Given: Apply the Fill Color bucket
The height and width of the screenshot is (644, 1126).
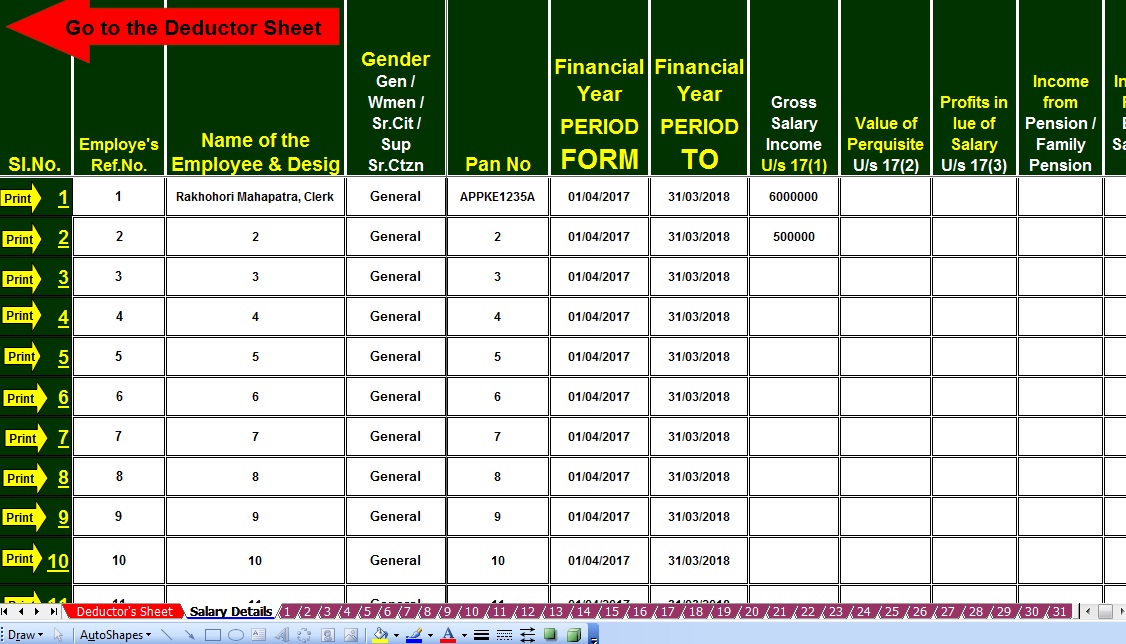Looking at the screenshot, I should (x=380, y=635).
